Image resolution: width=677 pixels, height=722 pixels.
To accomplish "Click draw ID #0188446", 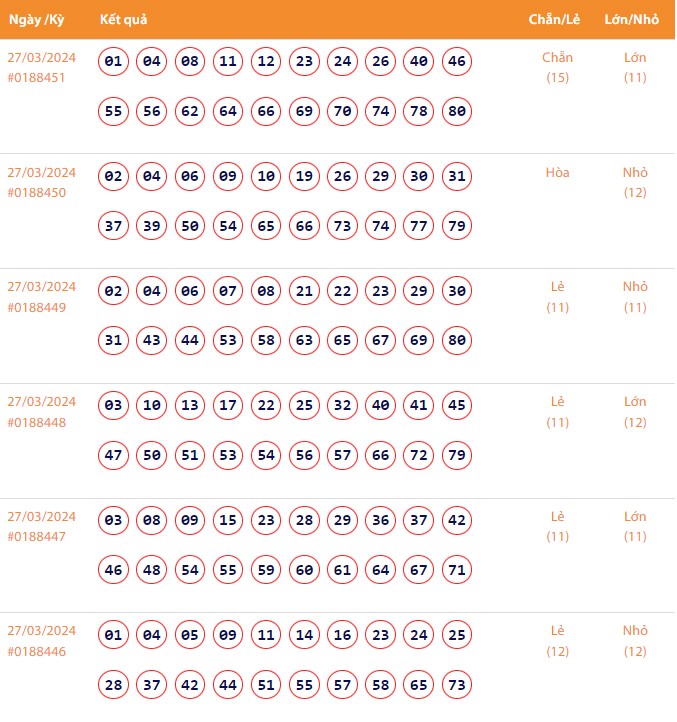I will [x=37, y=651].
